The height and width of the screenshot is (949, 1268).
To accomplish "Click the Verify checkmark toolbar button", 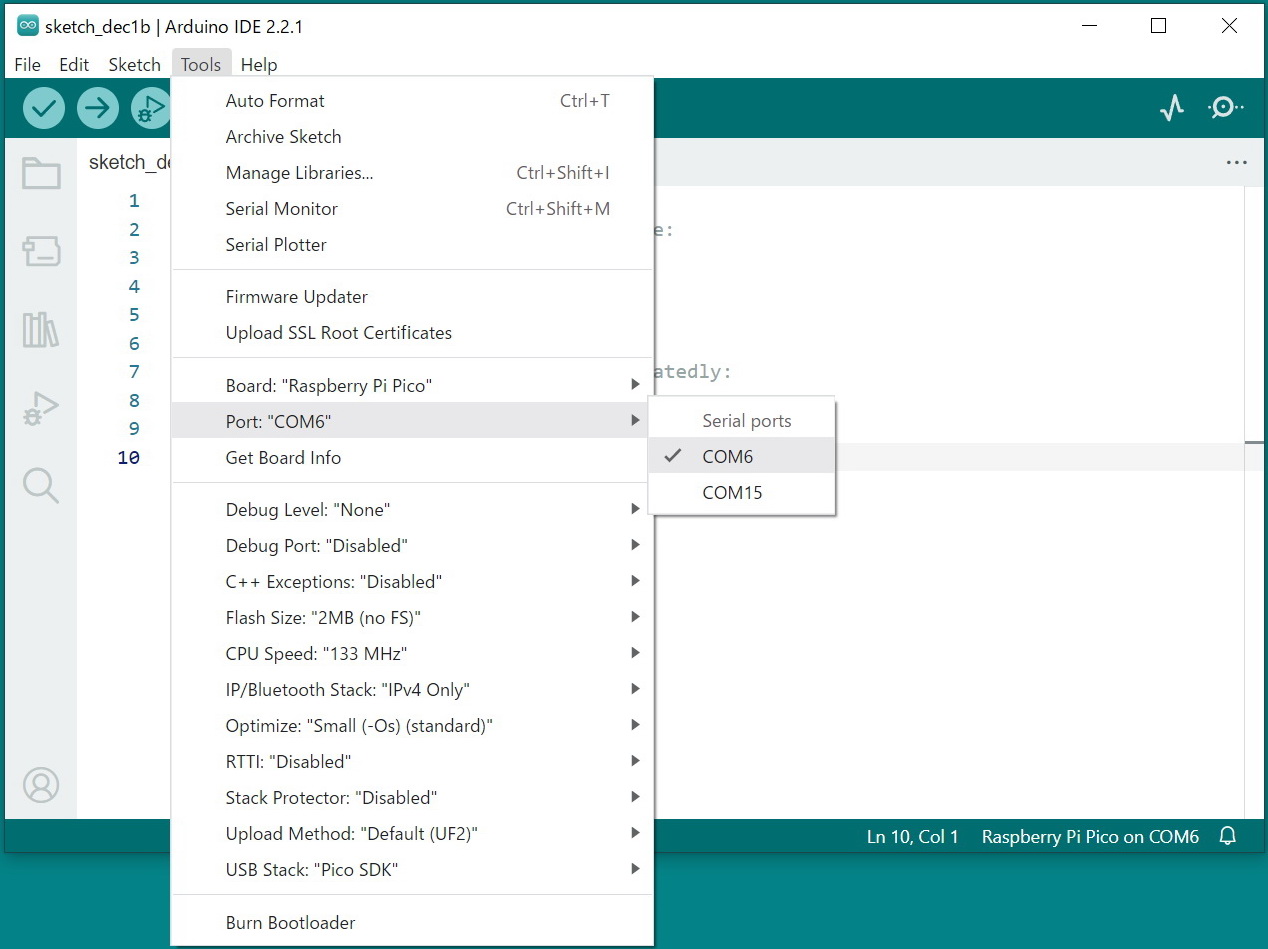I will click(43, 108).
